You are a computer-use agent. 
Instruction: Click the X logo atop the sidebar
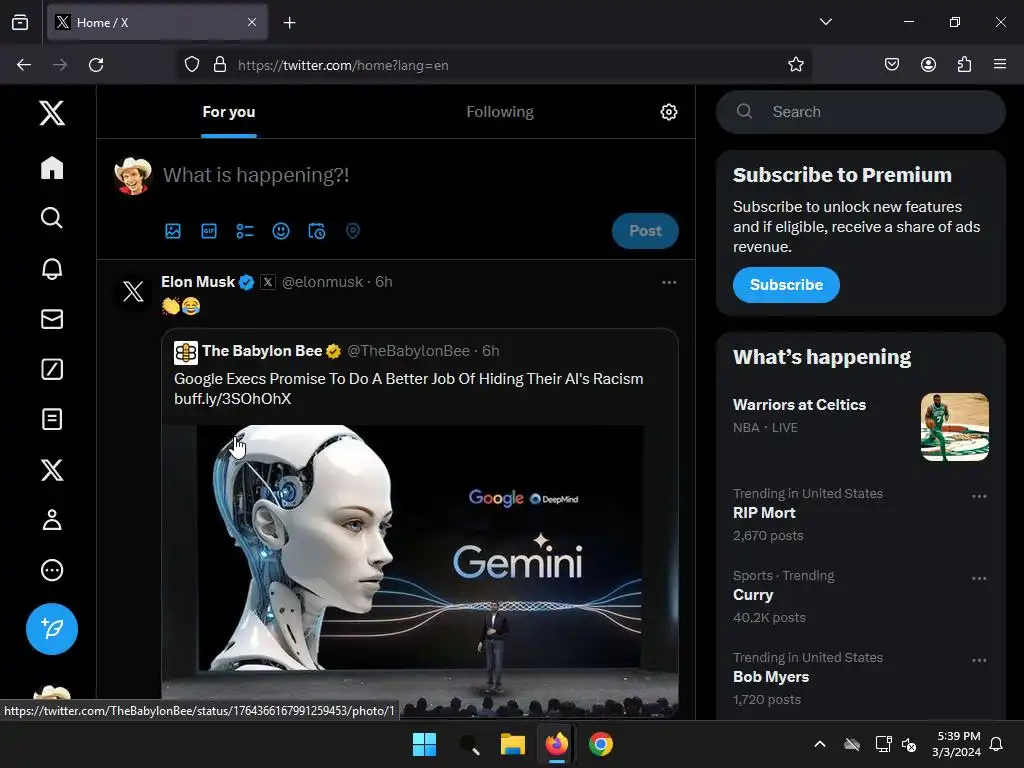coord(52,113)
